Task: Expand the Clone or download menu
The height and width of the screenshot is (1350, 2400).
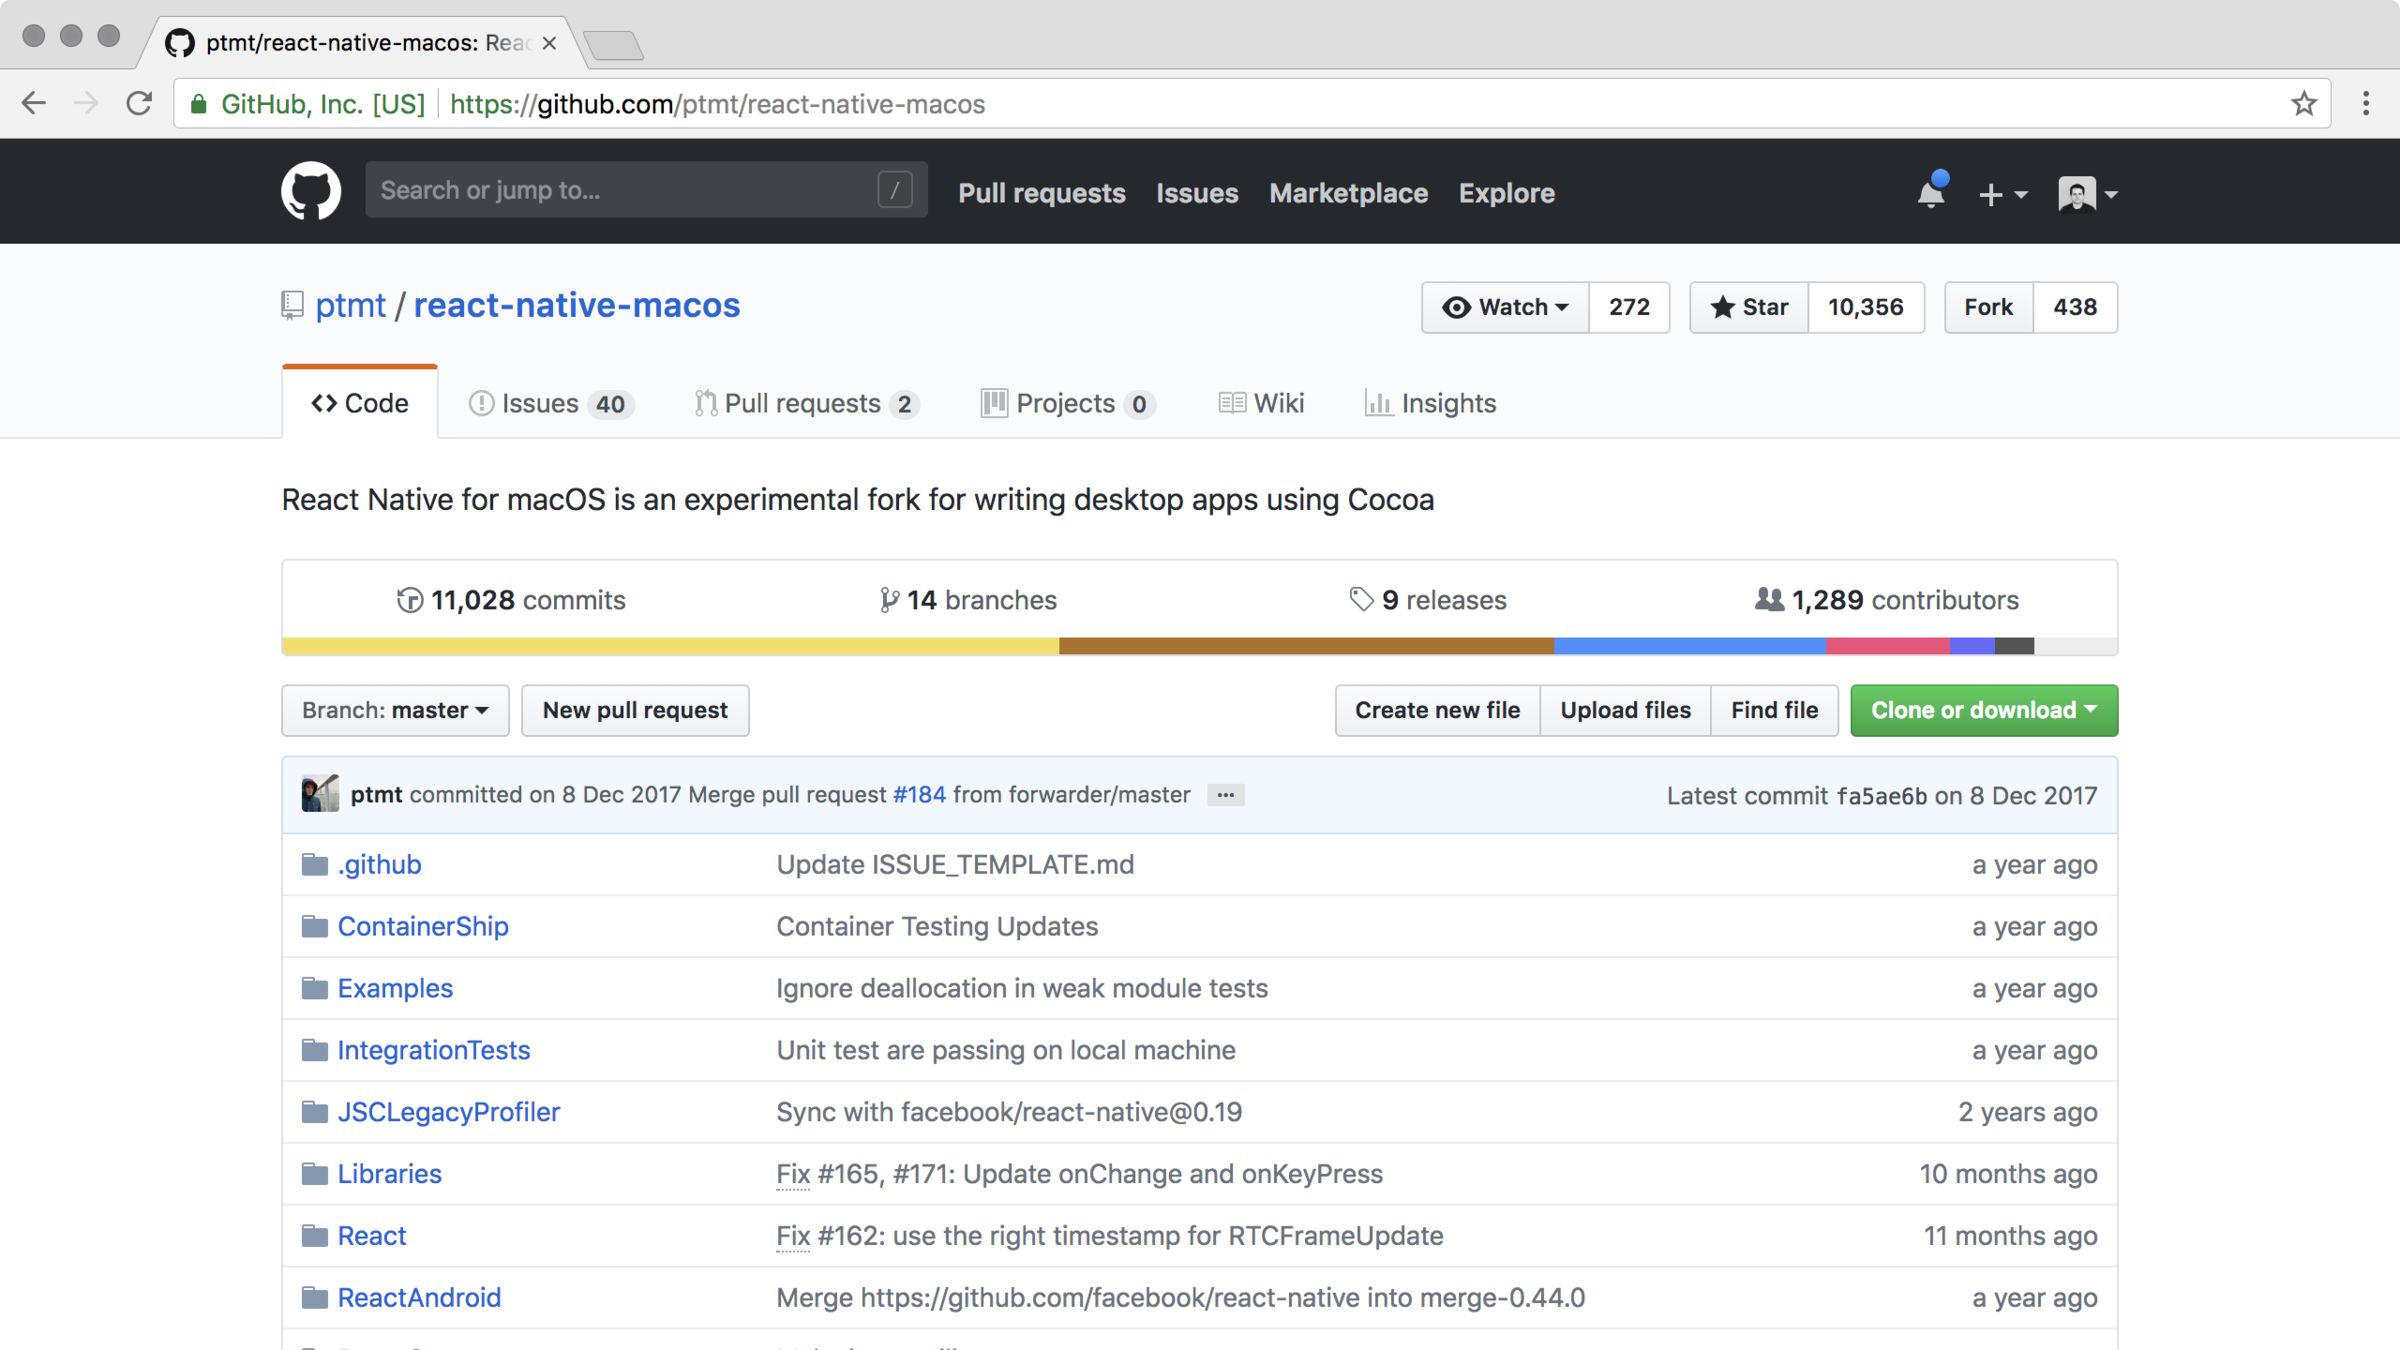Action: [x=1983, y=710]
